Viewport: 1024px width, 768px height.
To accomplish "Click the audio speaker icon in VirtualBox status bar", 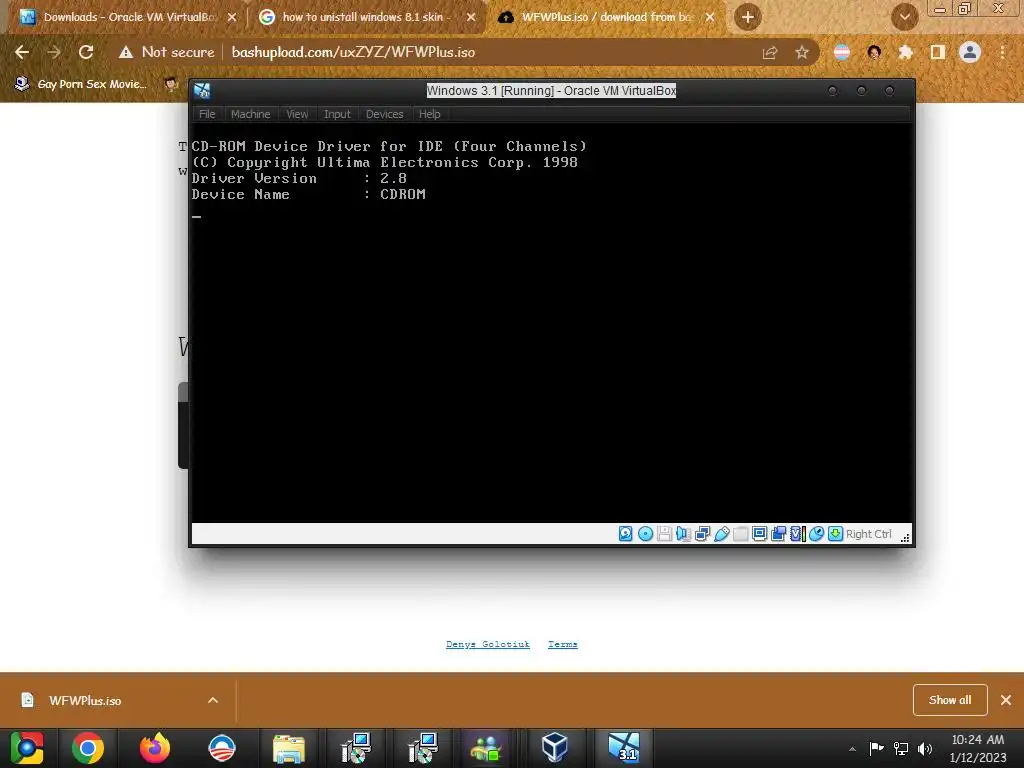I will [x=683, y=534].
